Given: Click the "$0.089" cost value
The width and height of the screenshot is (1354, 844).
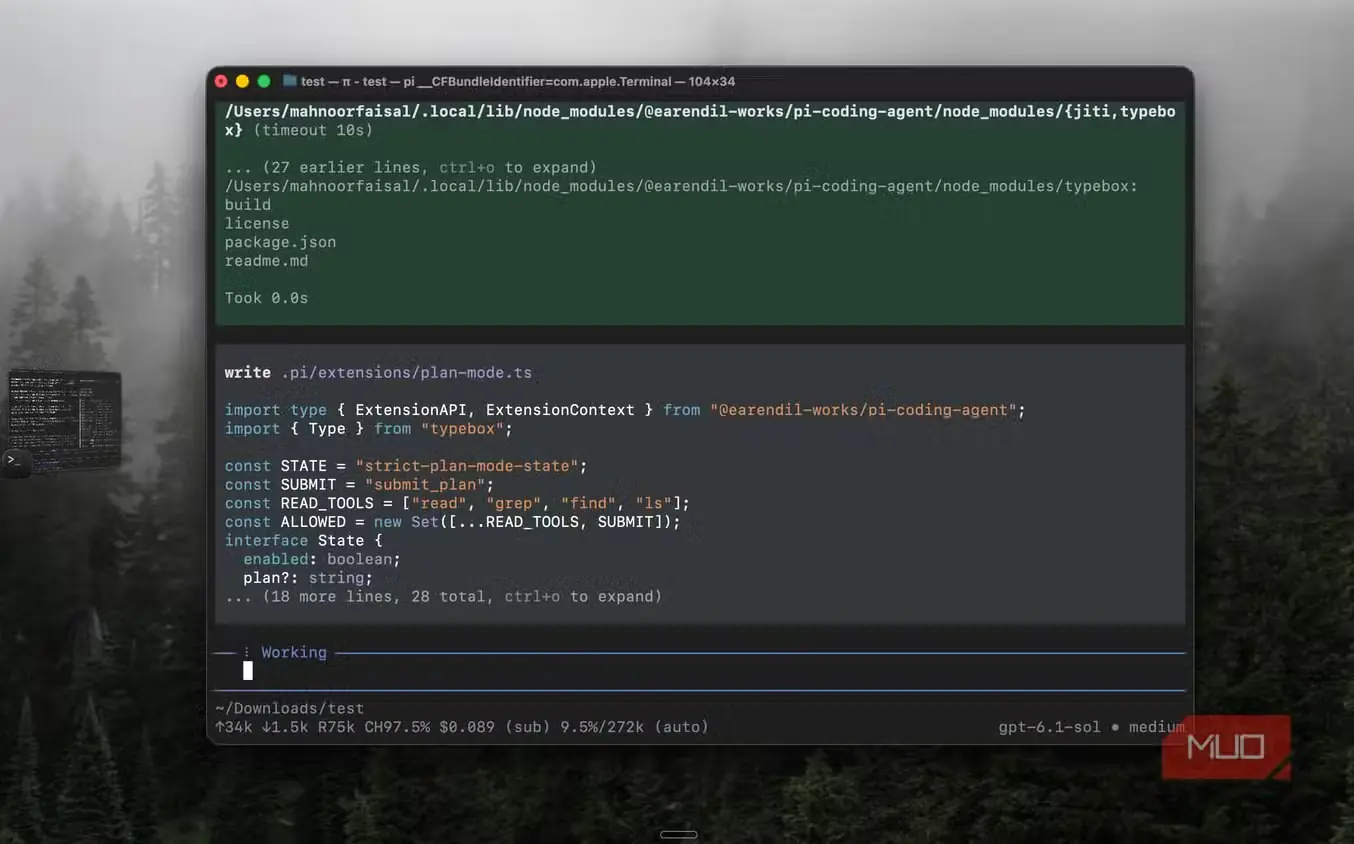Looking at the screenshot, I should coord(467,727).
